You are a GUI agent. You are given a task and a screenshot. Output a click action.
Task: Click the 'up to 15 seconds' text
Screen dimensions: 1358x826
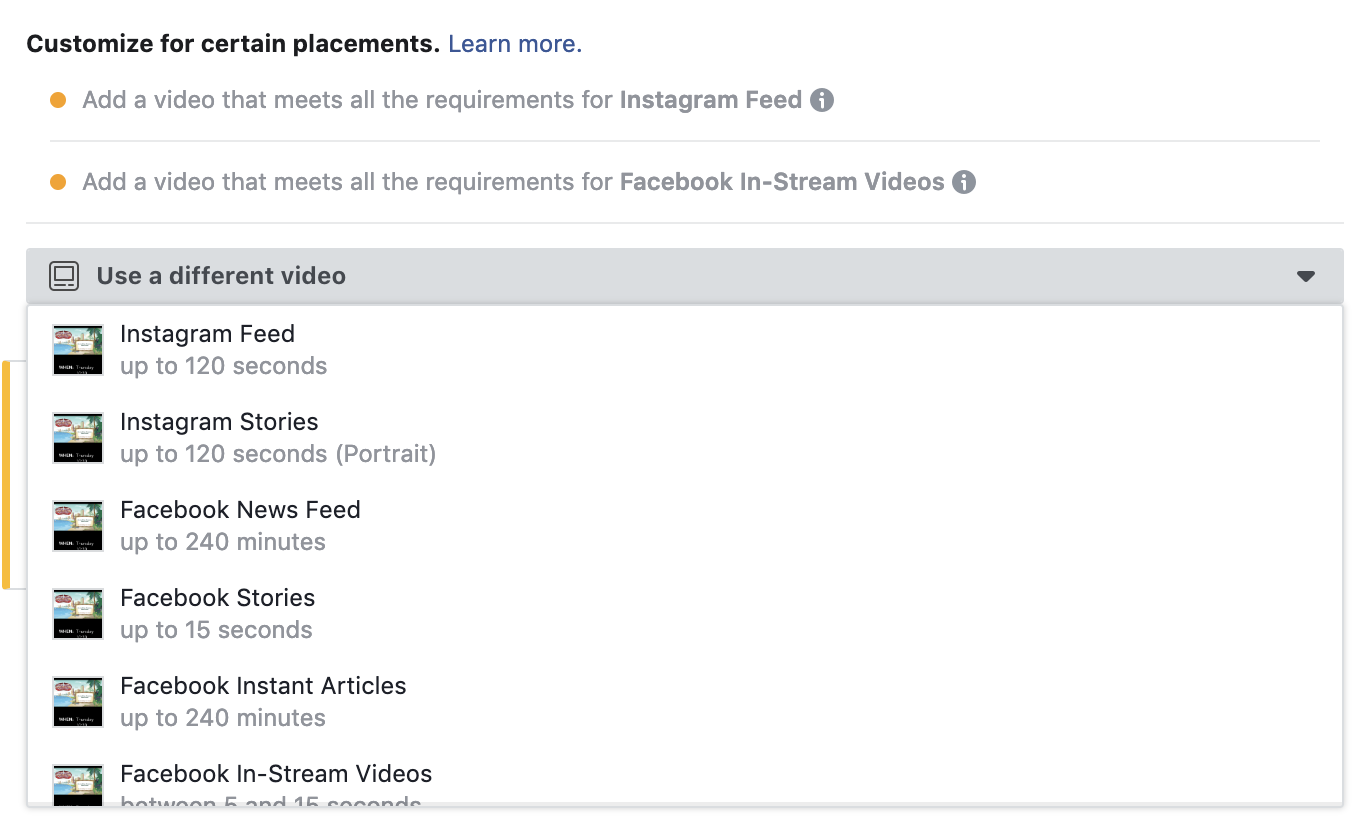[216, 630]
